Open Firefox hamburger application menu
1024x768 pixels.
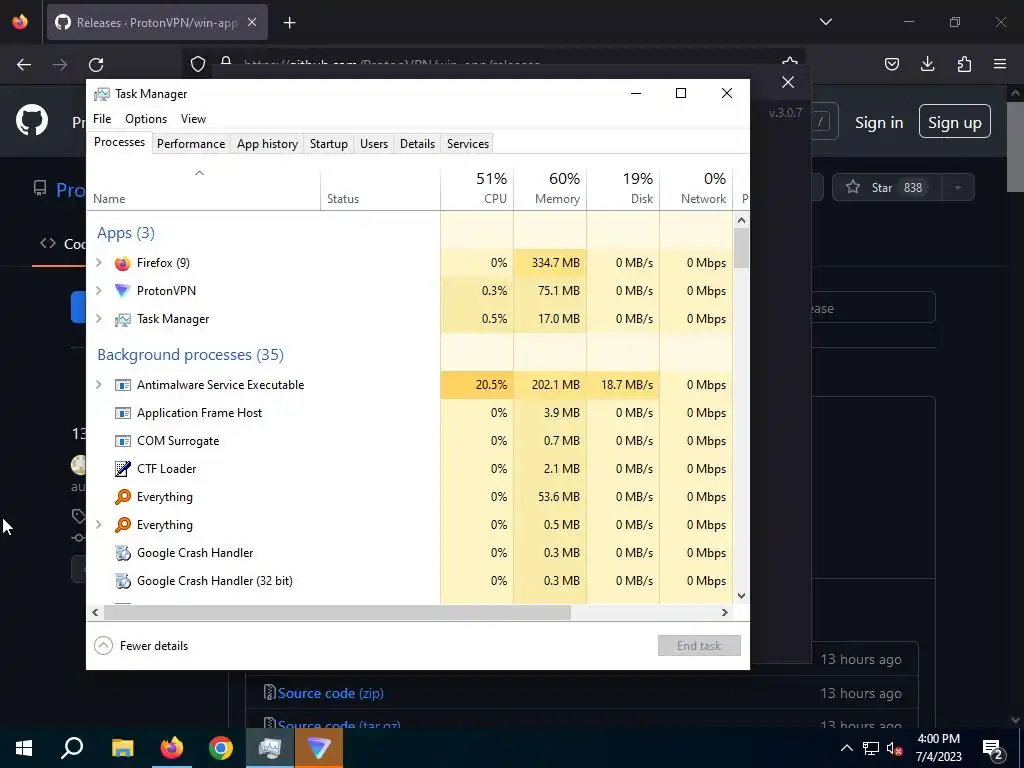pos(1000,64)
